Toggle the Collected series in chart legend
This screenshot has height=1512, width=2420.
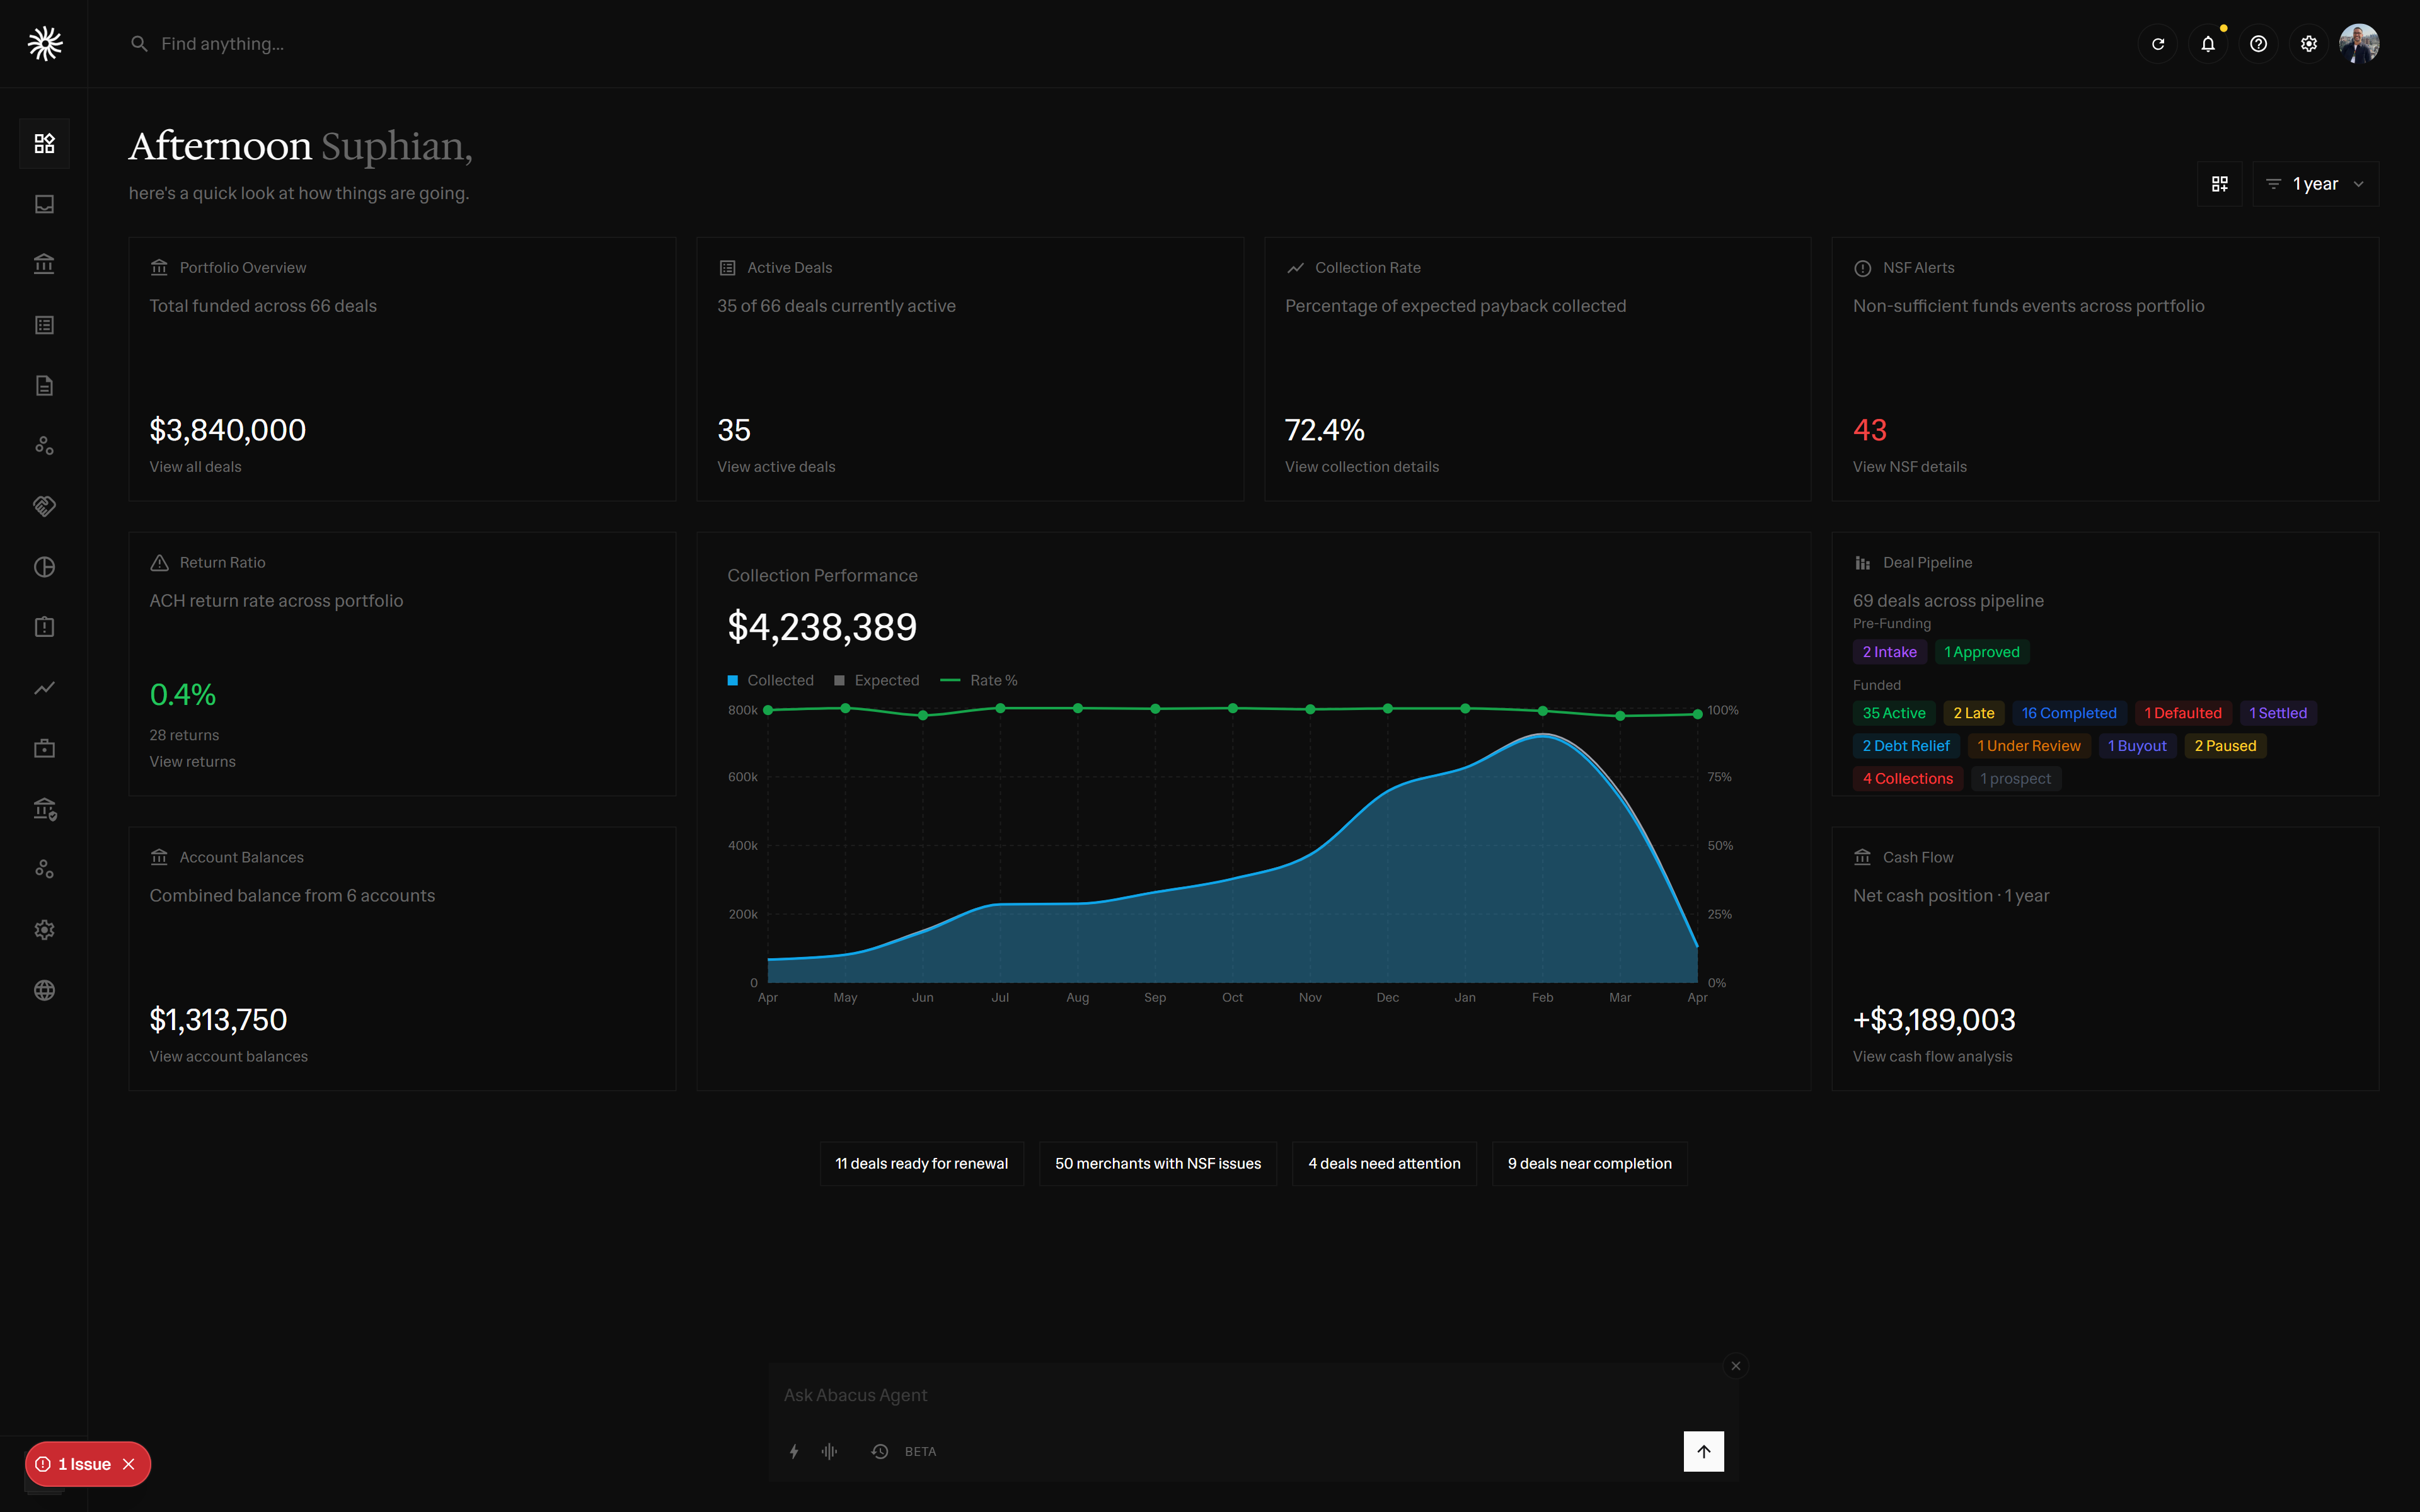[x=771, y=679]
